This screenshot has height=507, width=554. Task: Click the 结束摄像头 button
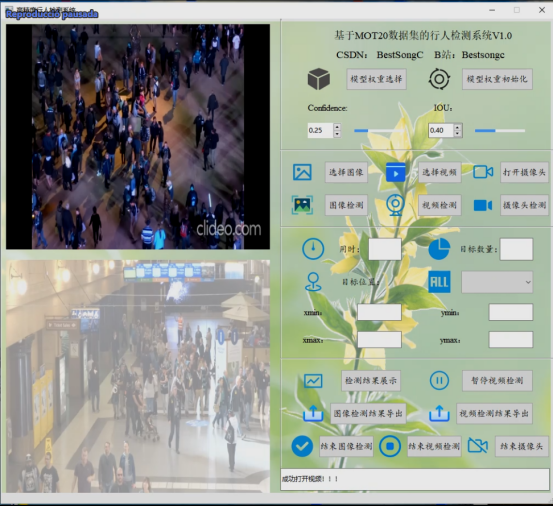pyautogui.click(x=521, y=447)
